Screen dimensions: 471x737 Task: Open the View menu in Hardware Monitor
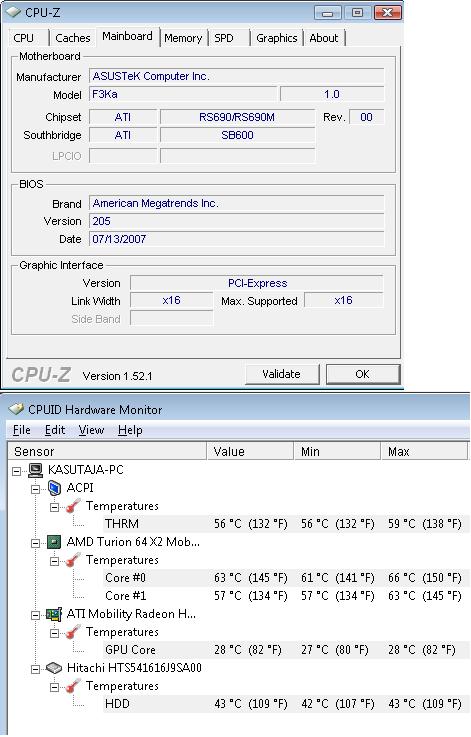(x=91, y=430)
